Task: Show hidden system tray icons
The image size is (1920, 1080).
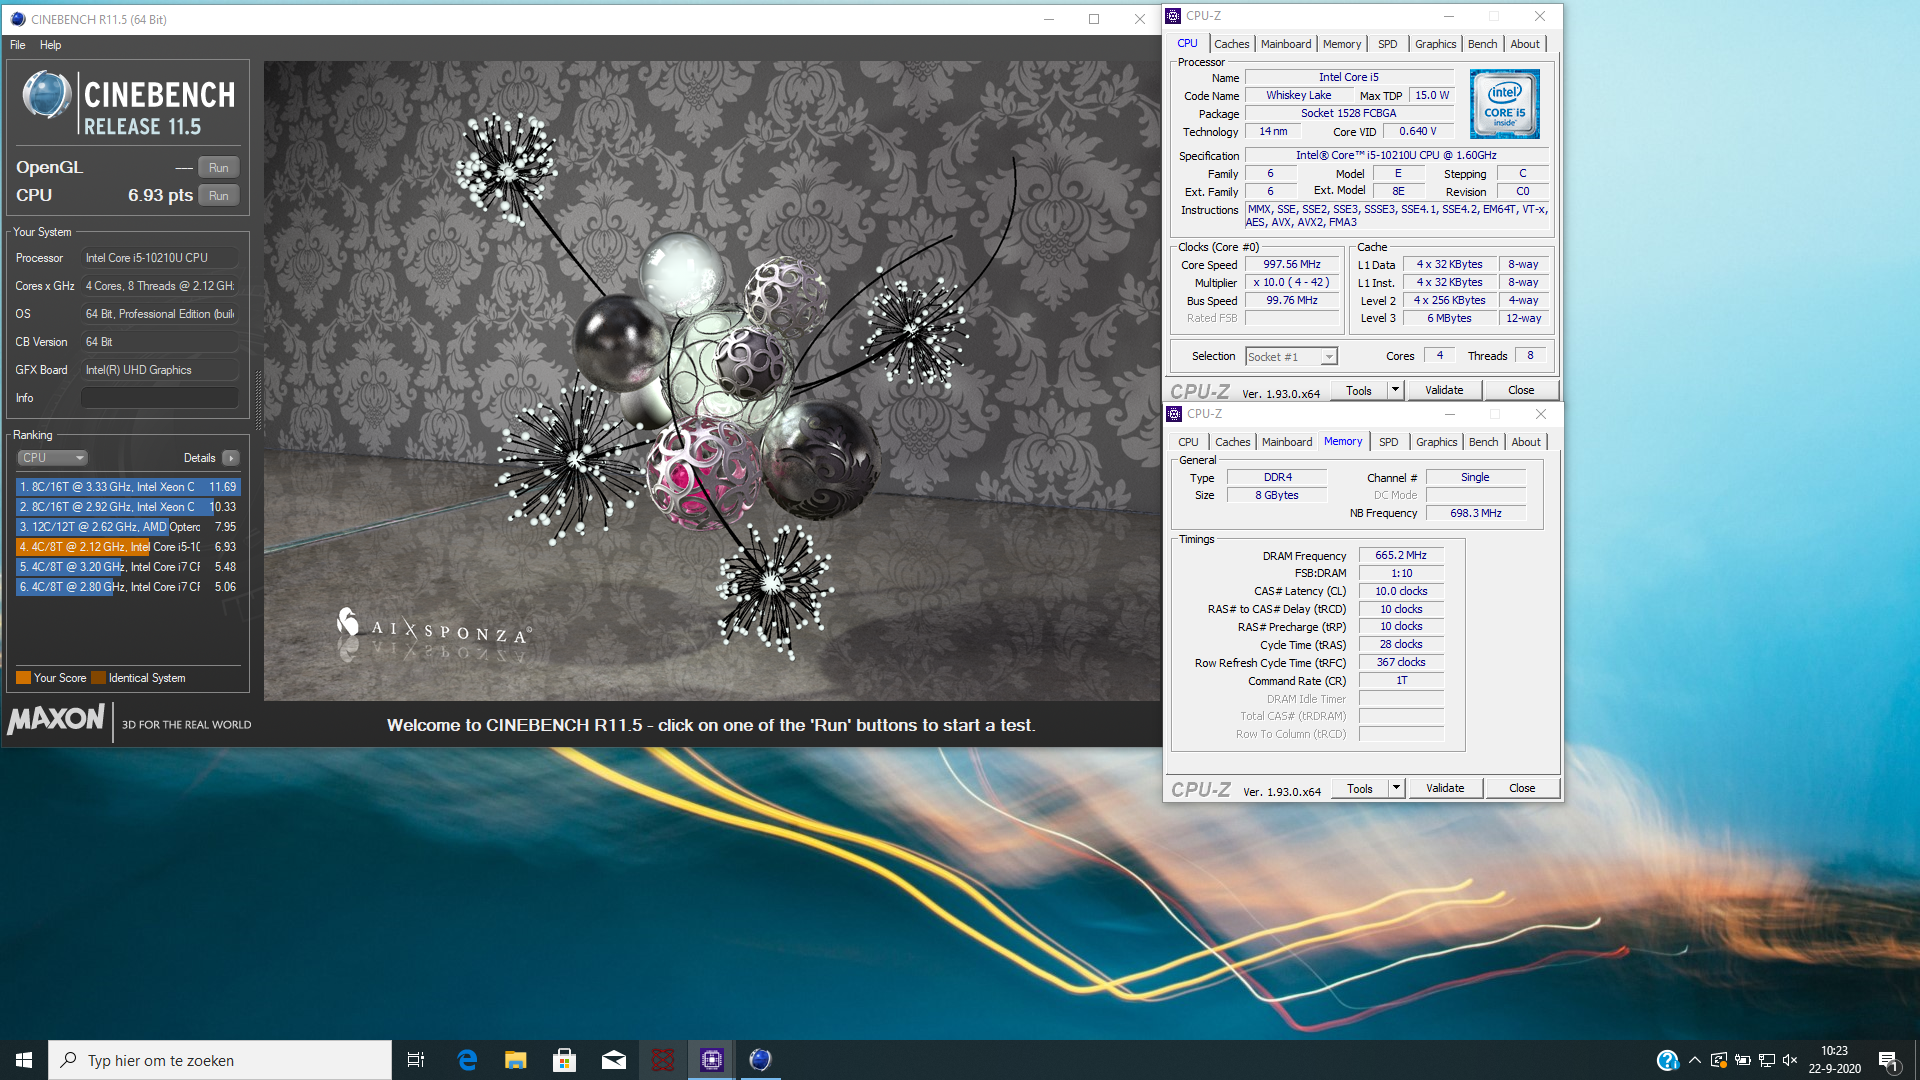Action: (1694, 1060)
